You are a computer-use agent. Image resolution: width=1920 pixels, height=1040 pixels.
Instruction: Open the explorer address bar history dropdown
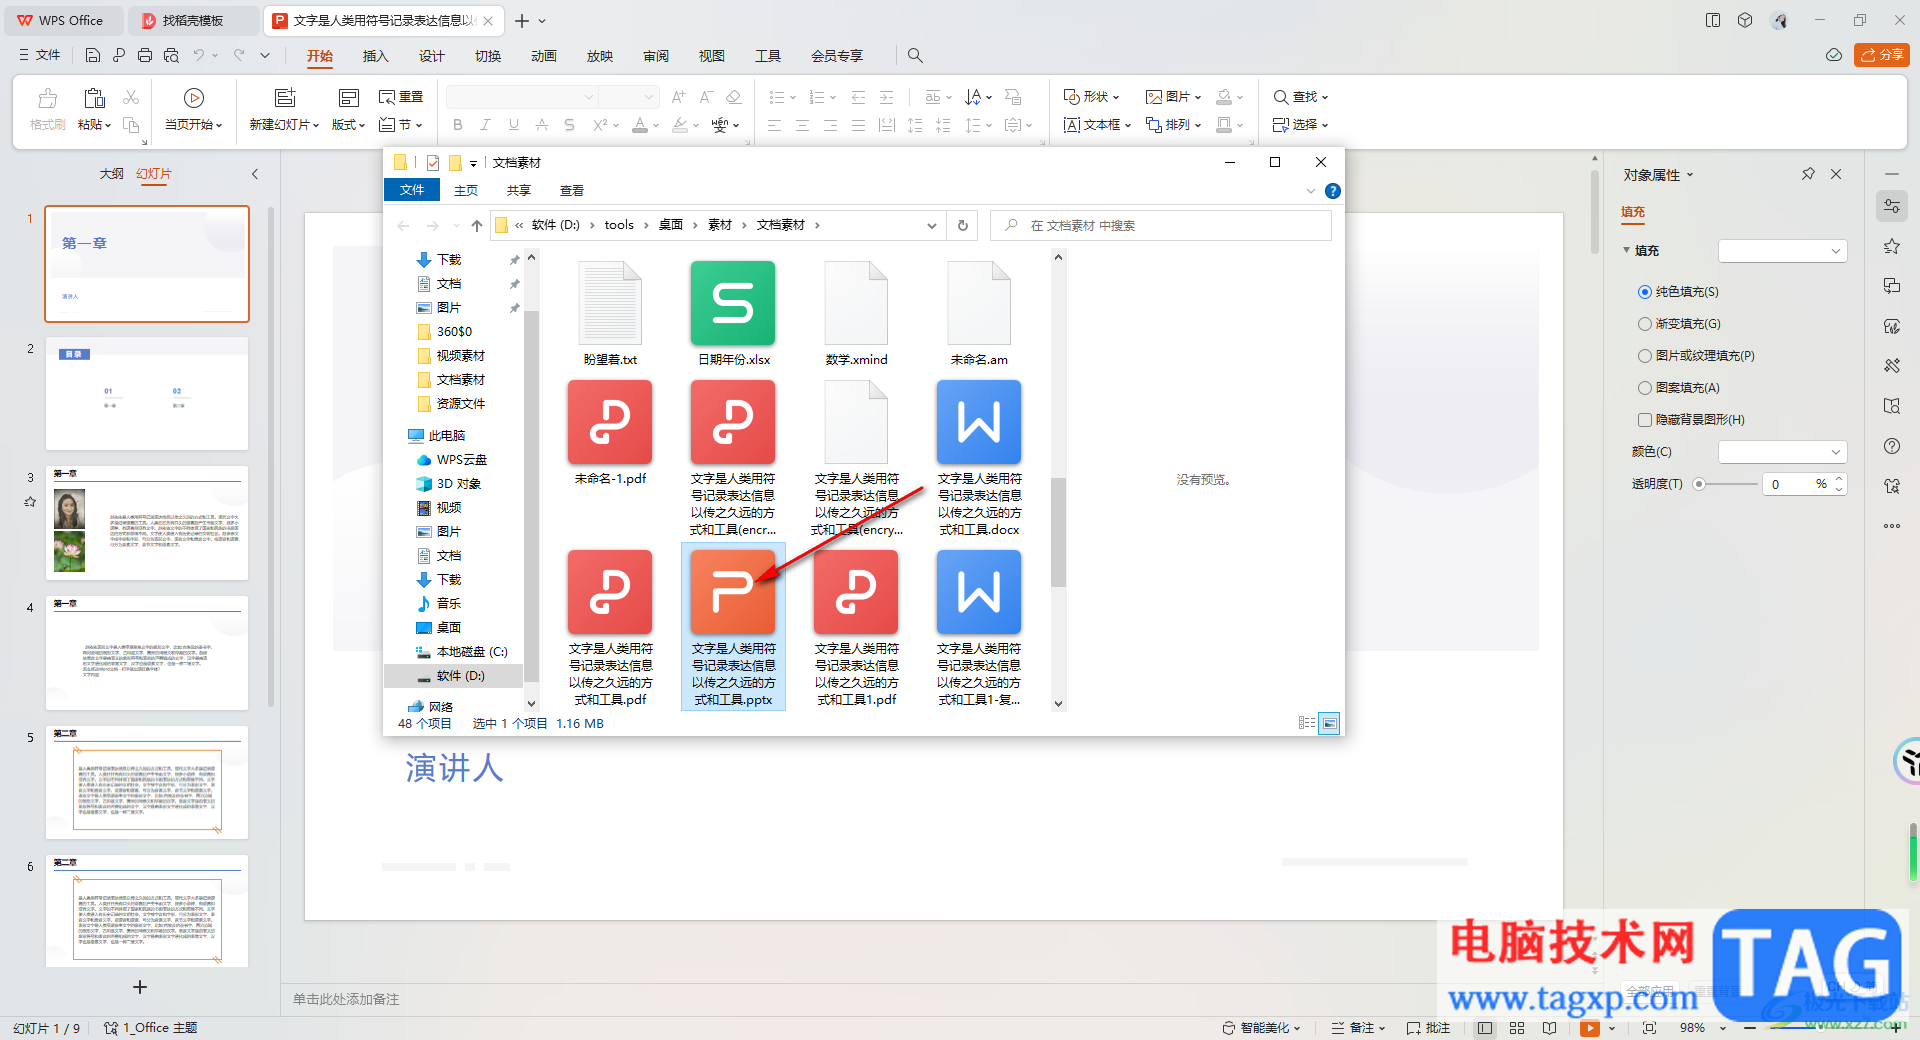(x=932, y=226)
